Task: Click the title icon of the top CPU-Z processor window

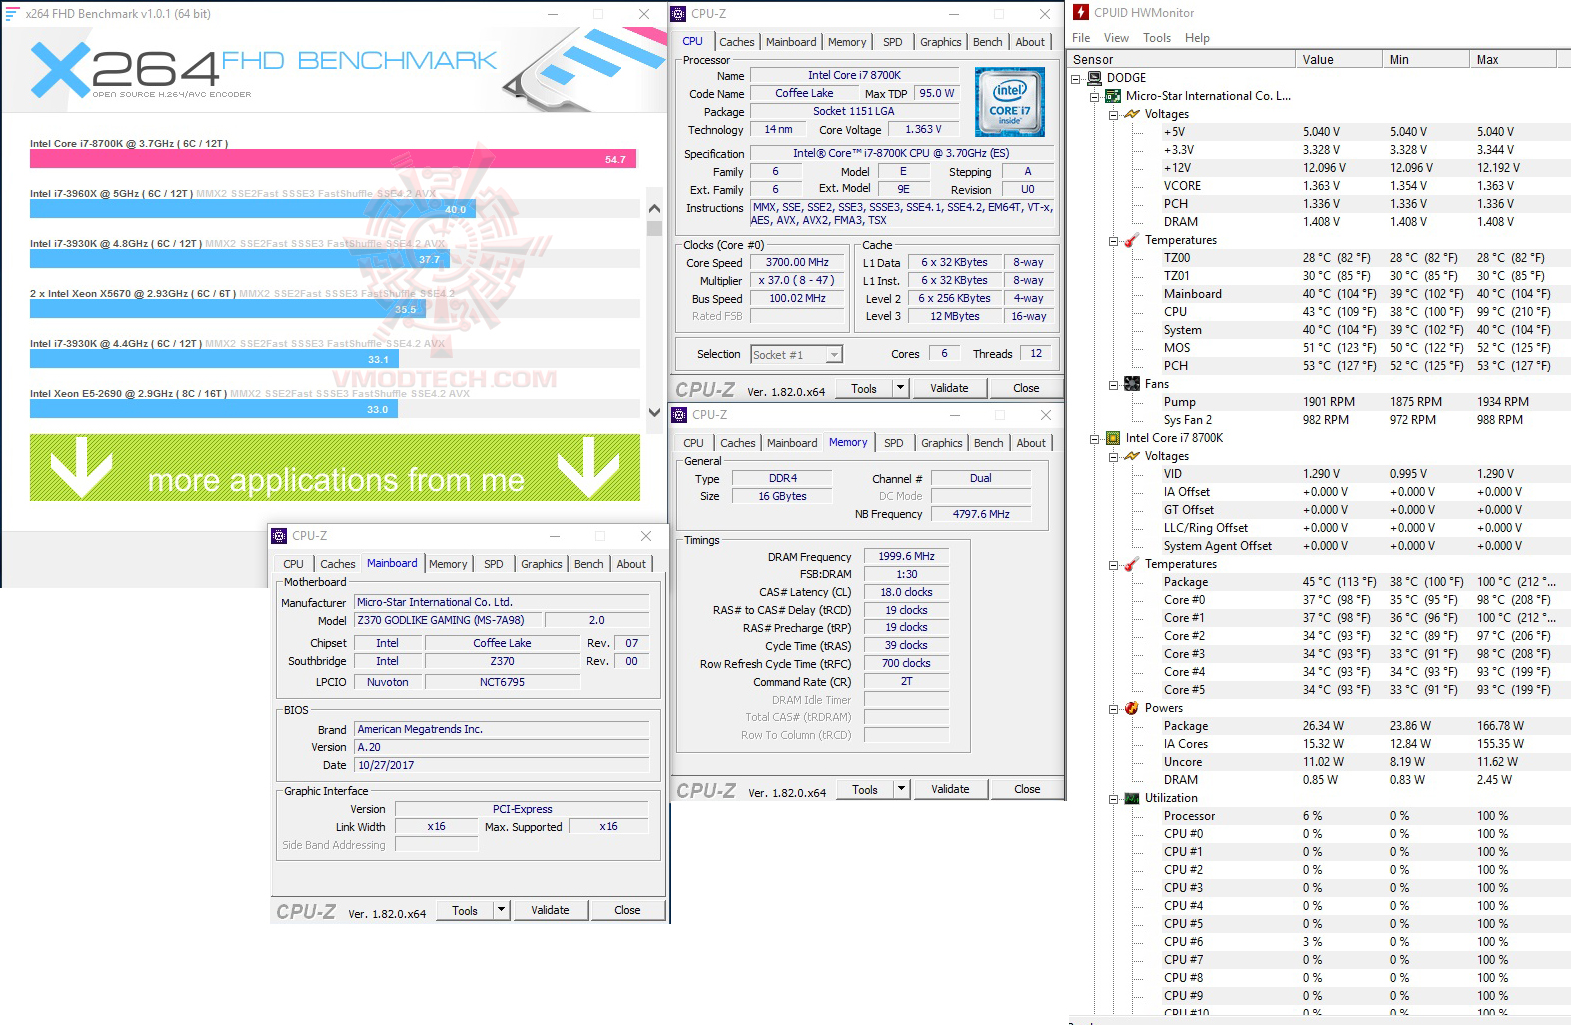Action: pyautogui.click(x=679, y=14)
